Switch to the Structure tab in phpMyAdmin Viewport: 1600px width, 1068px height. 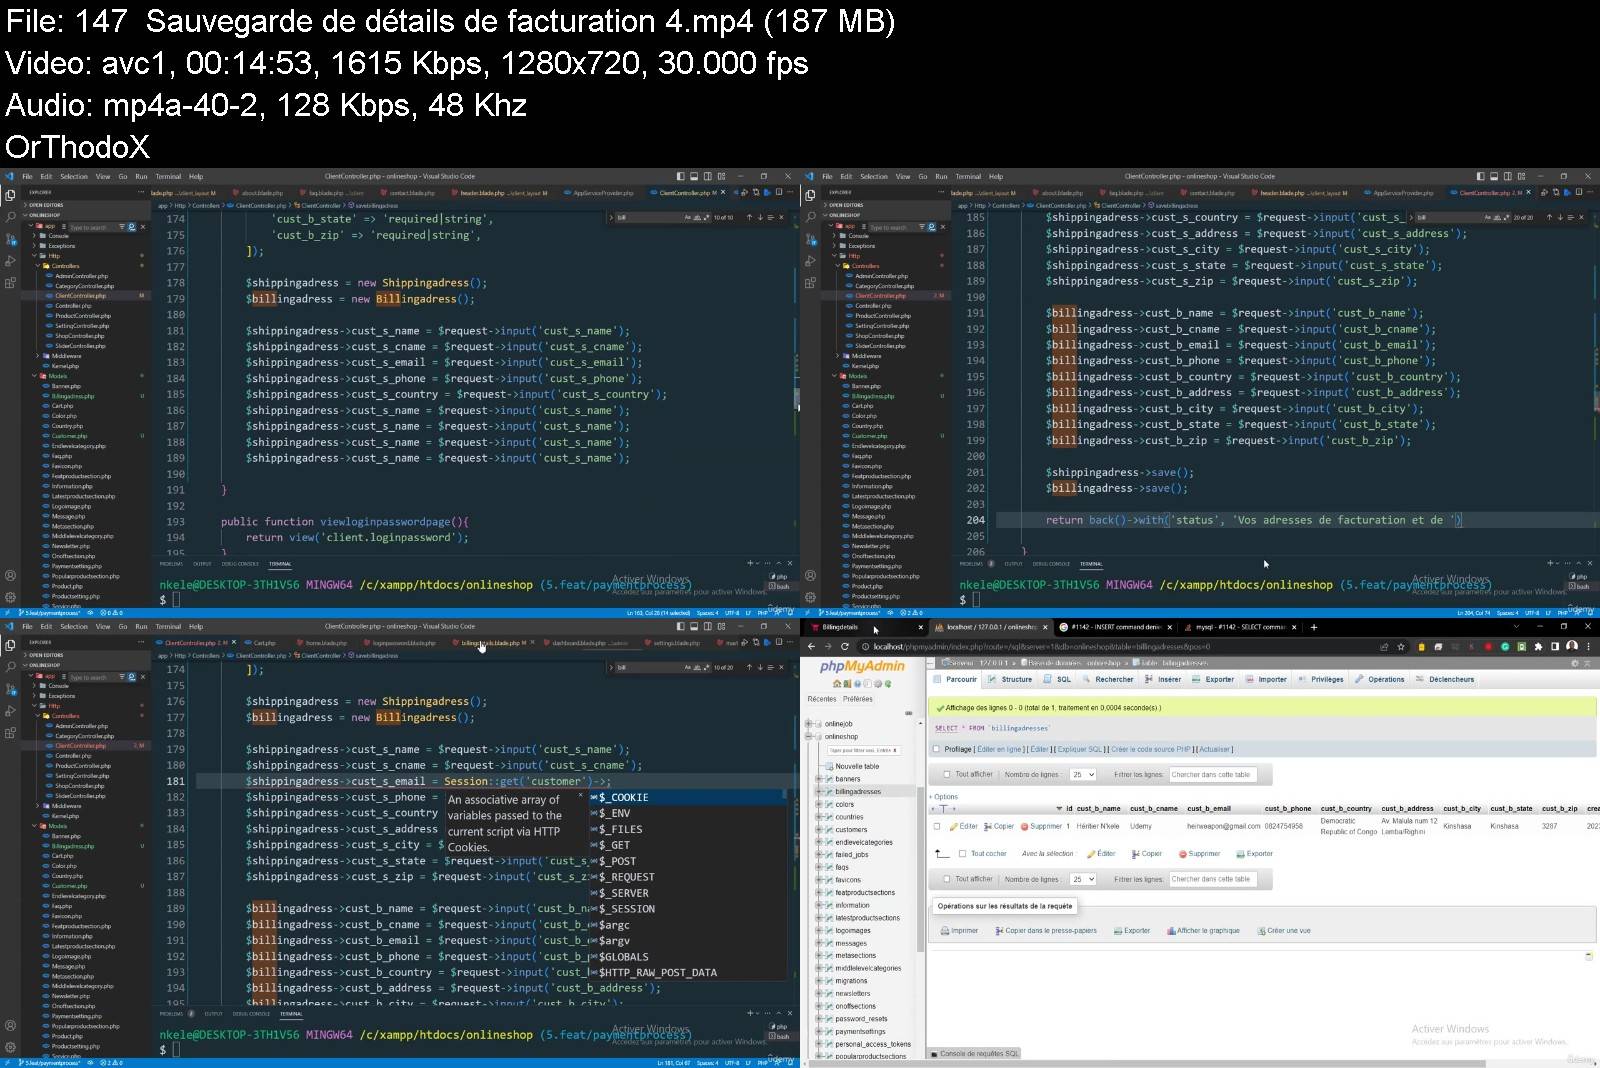tap(1010, 680)
